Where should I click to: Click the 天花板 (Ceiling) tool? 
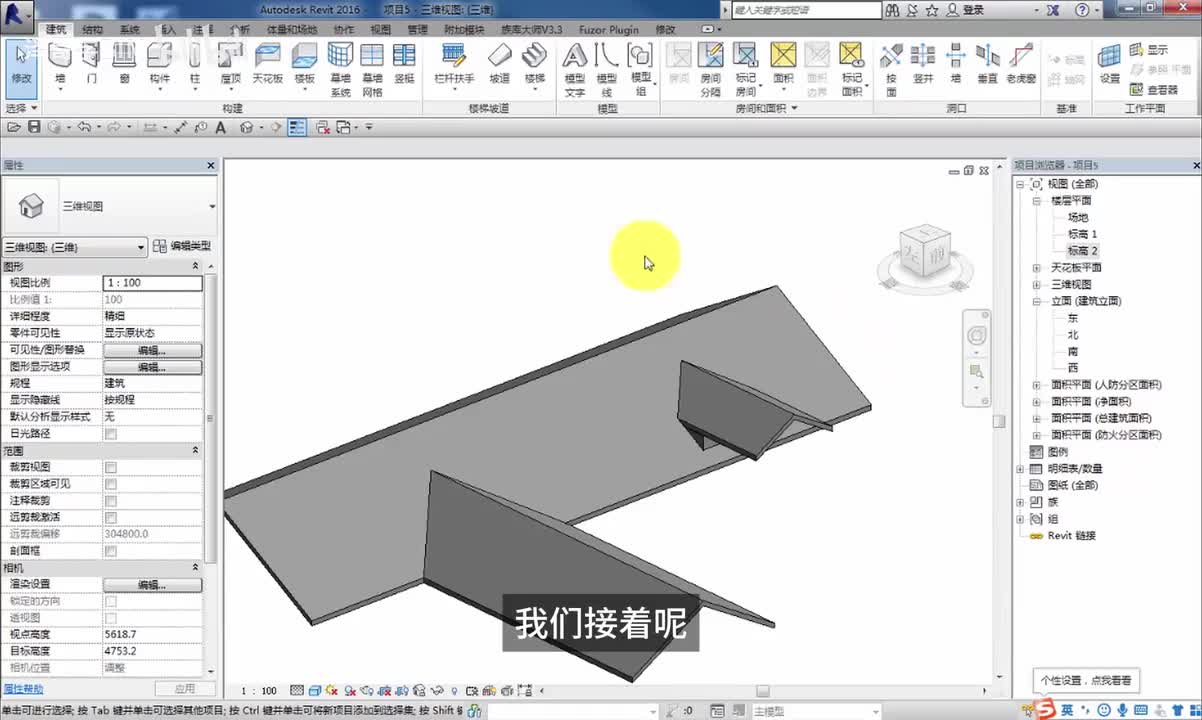[x=267, y=64]
